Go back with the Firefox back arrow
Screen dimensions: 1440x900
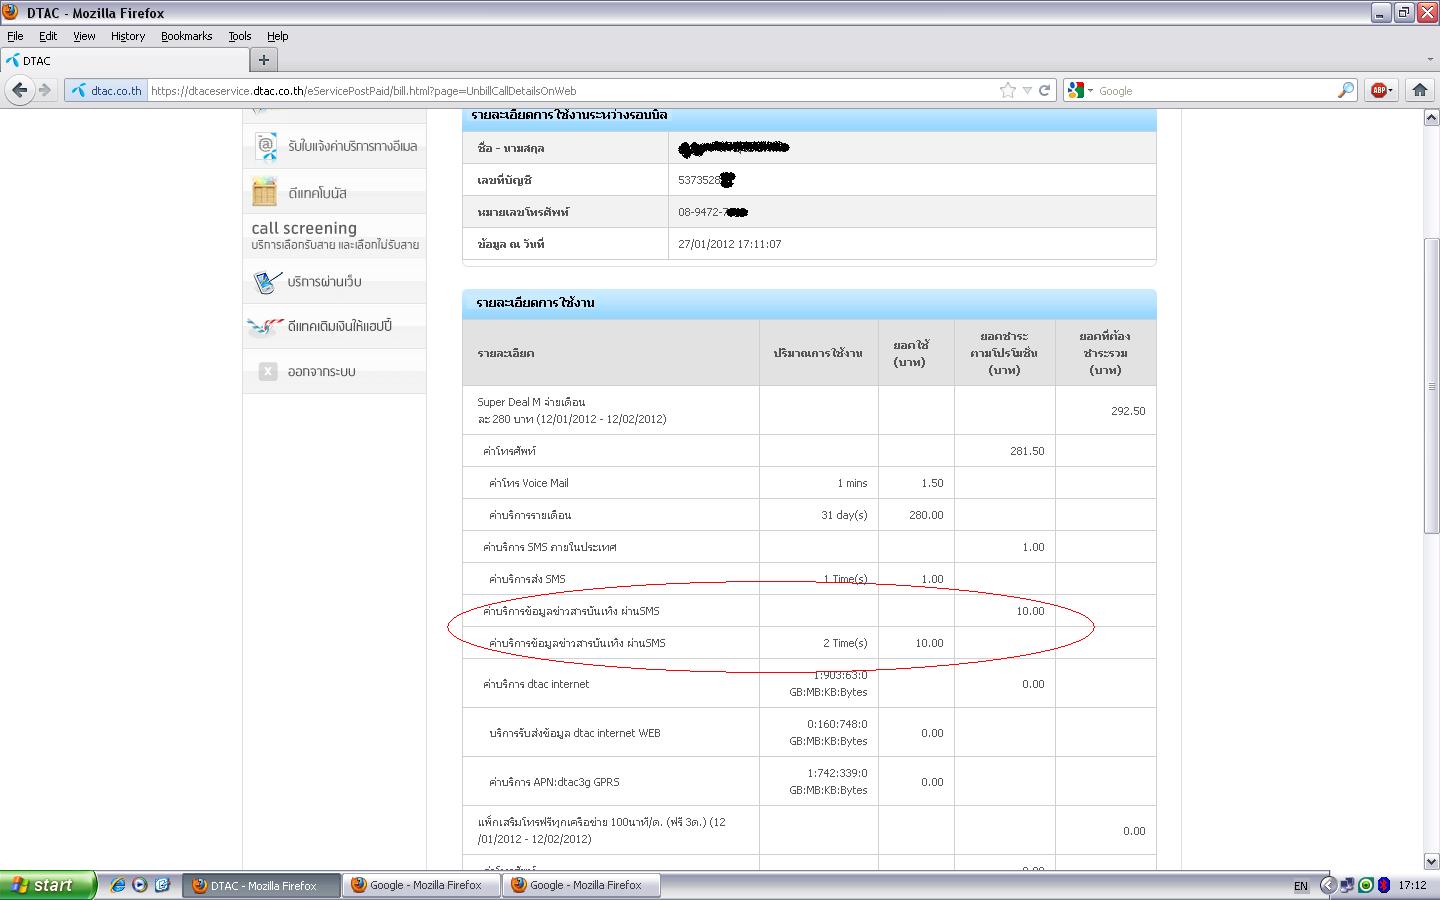point(19,90)
